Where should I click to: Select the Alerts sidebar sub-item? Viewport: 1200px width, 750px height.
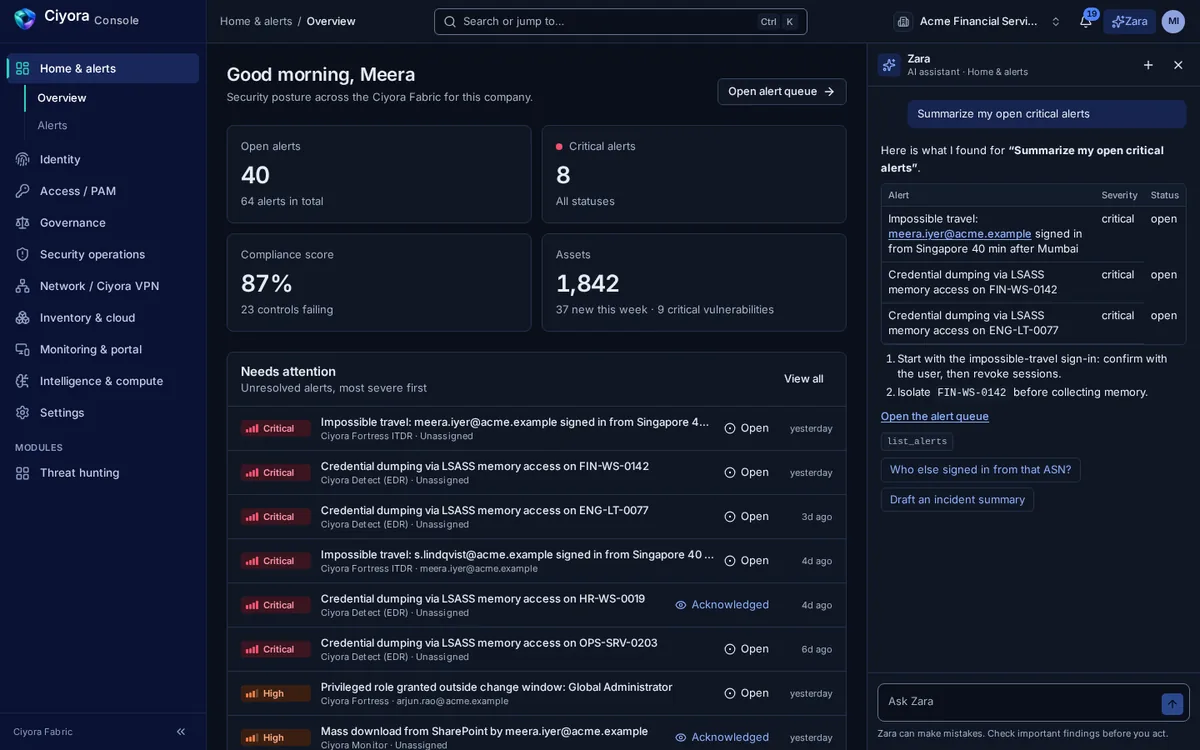[x=52, y=125]
